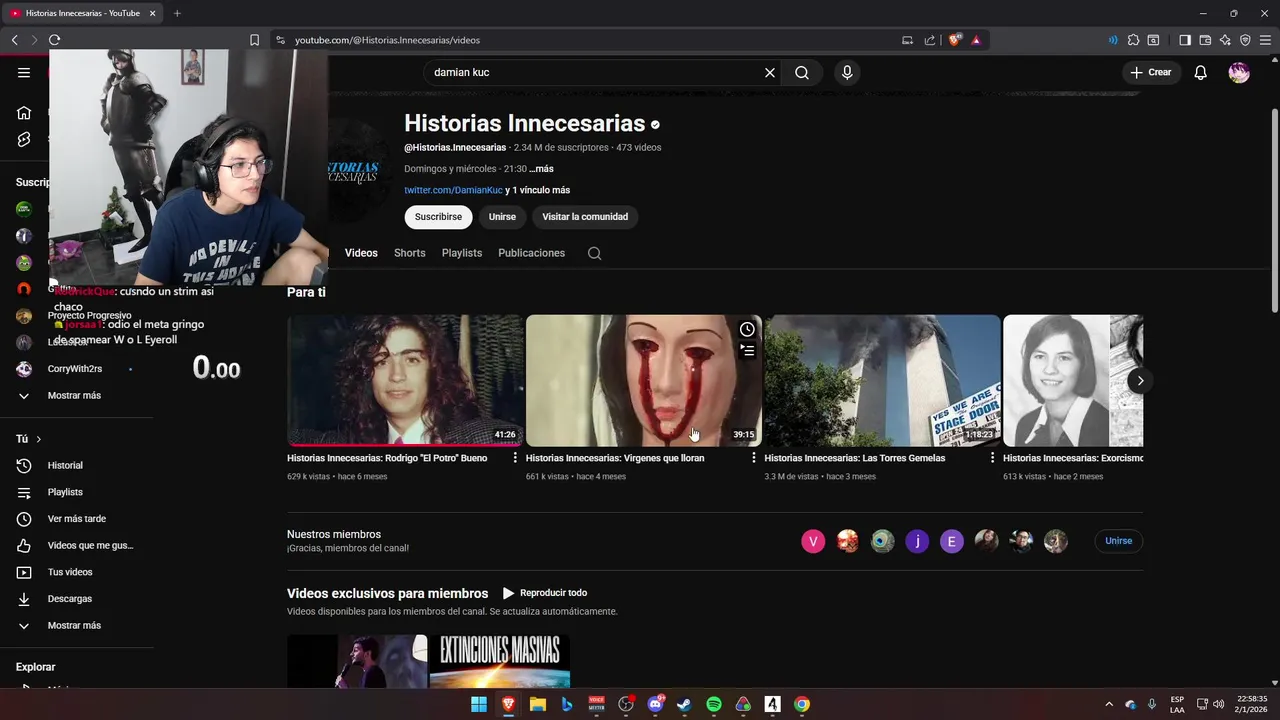Open Discord from the taskbar
The height and width of the screenshot is (720, 1280).
(655, 704)
